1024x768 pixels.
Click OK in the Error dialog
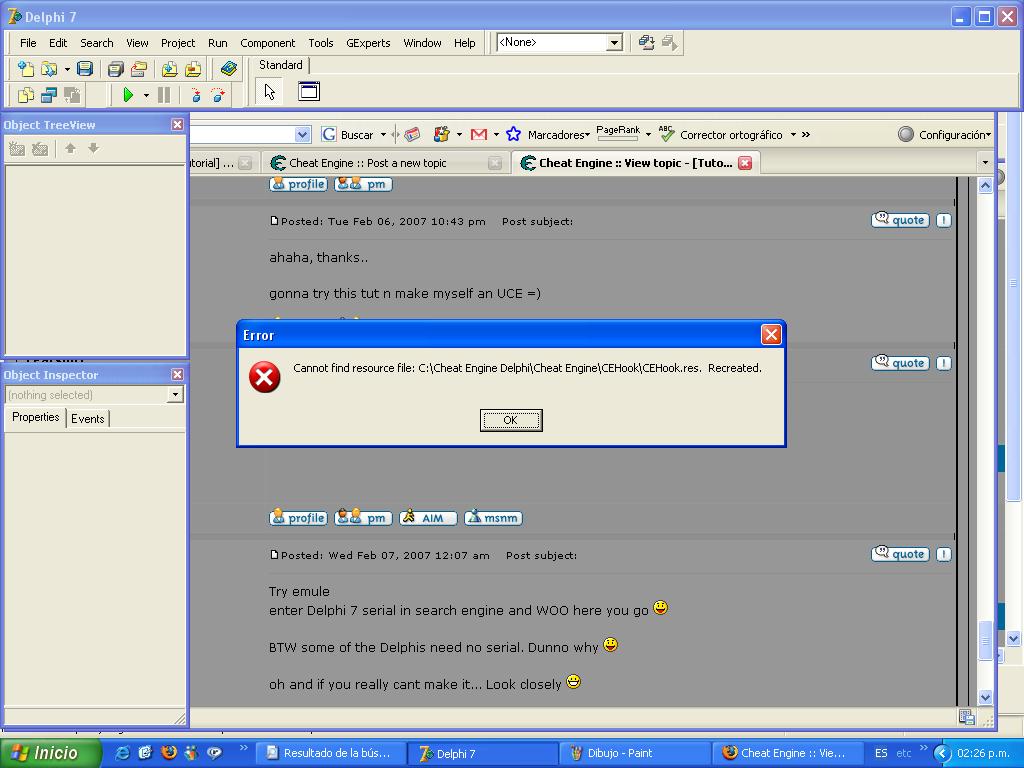(x=511, y=420)
